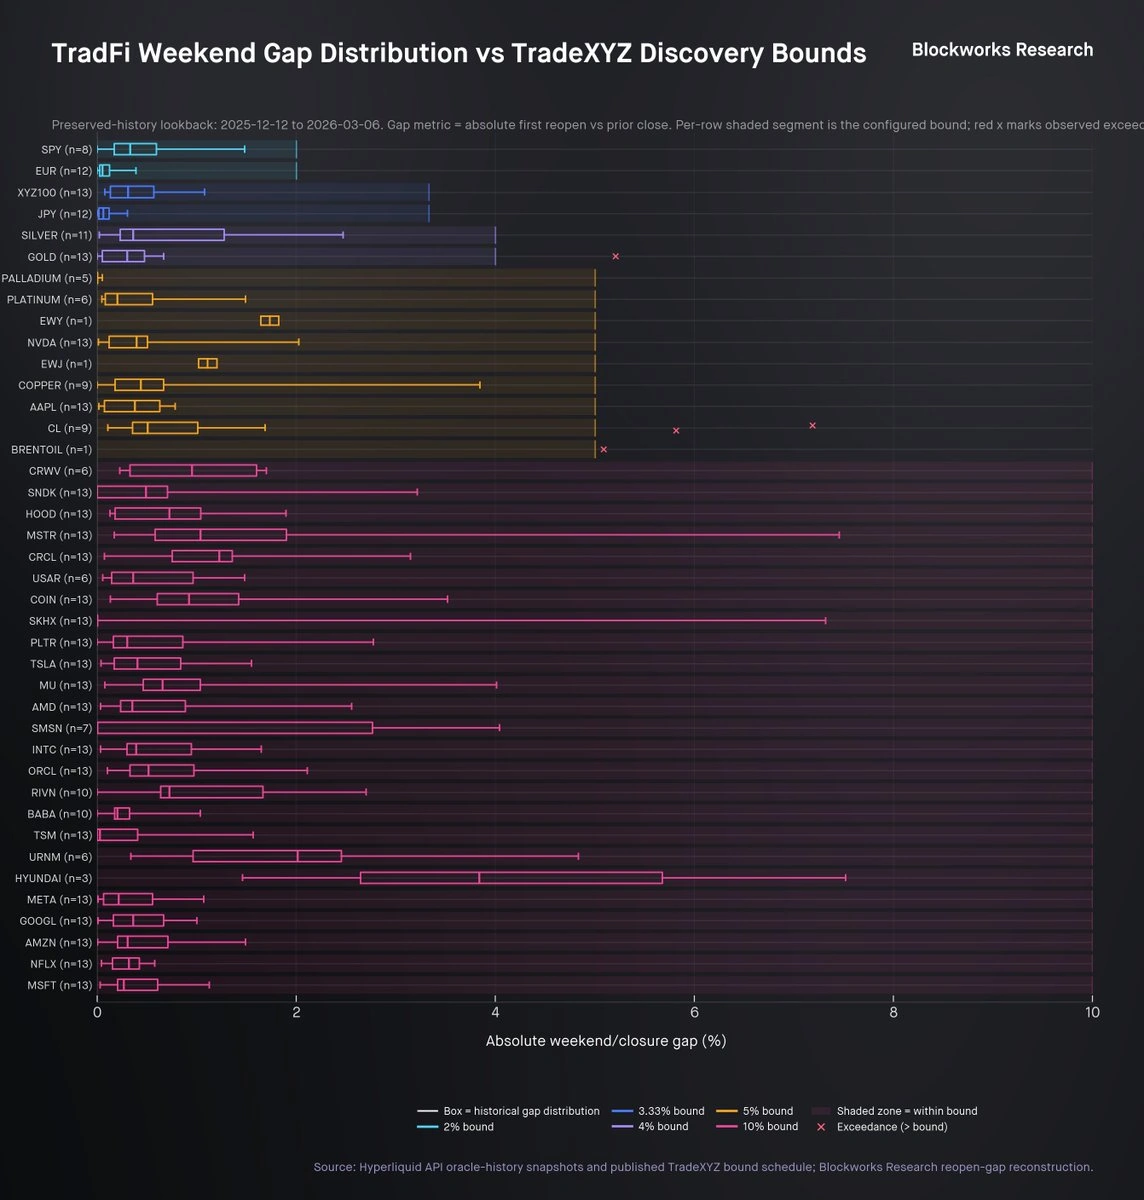Viewport: 1144px width, 1200px height.
Task: Select the 'INTC (n=13)' row label
Action: point(62,750)
